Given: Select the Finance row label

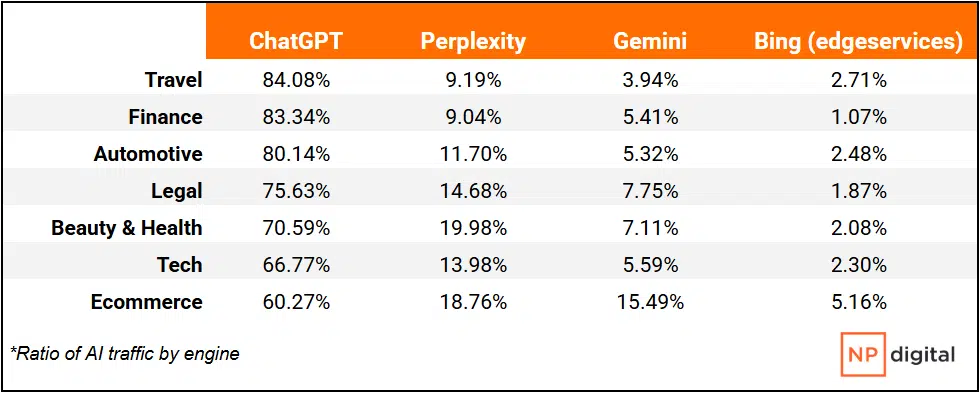Looking at the screenshot, I should 166,117.
